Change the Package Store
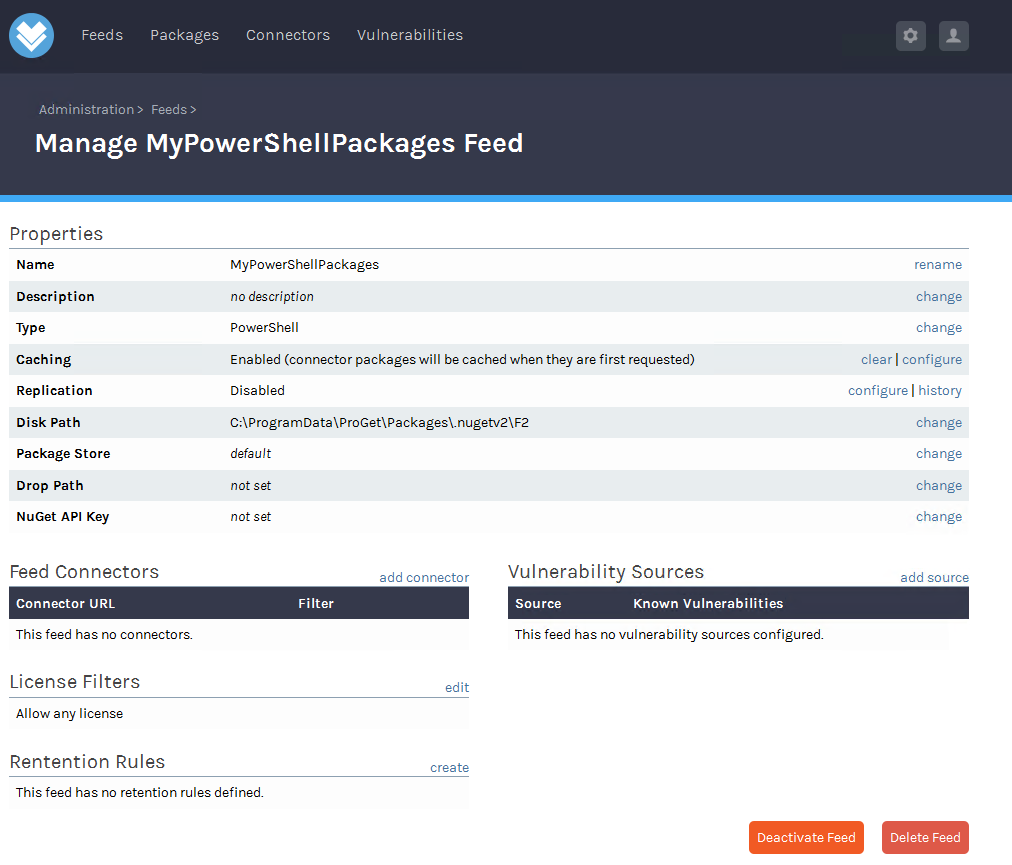1012x865 pixels. click(939, 454)
